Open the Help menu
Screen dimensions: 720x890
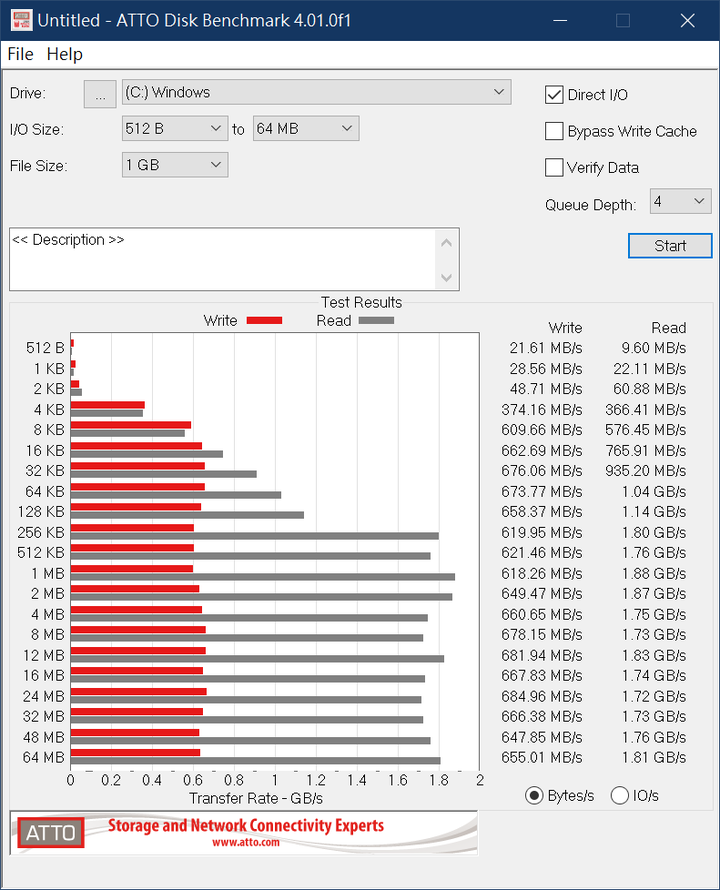65,54
